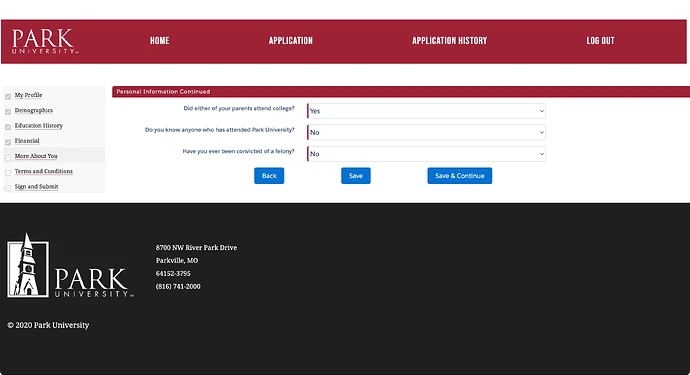Screen dimensions: 690x375
Task: Click the '8700 NW River Park Drive' address
Action: tap(196, 248)
